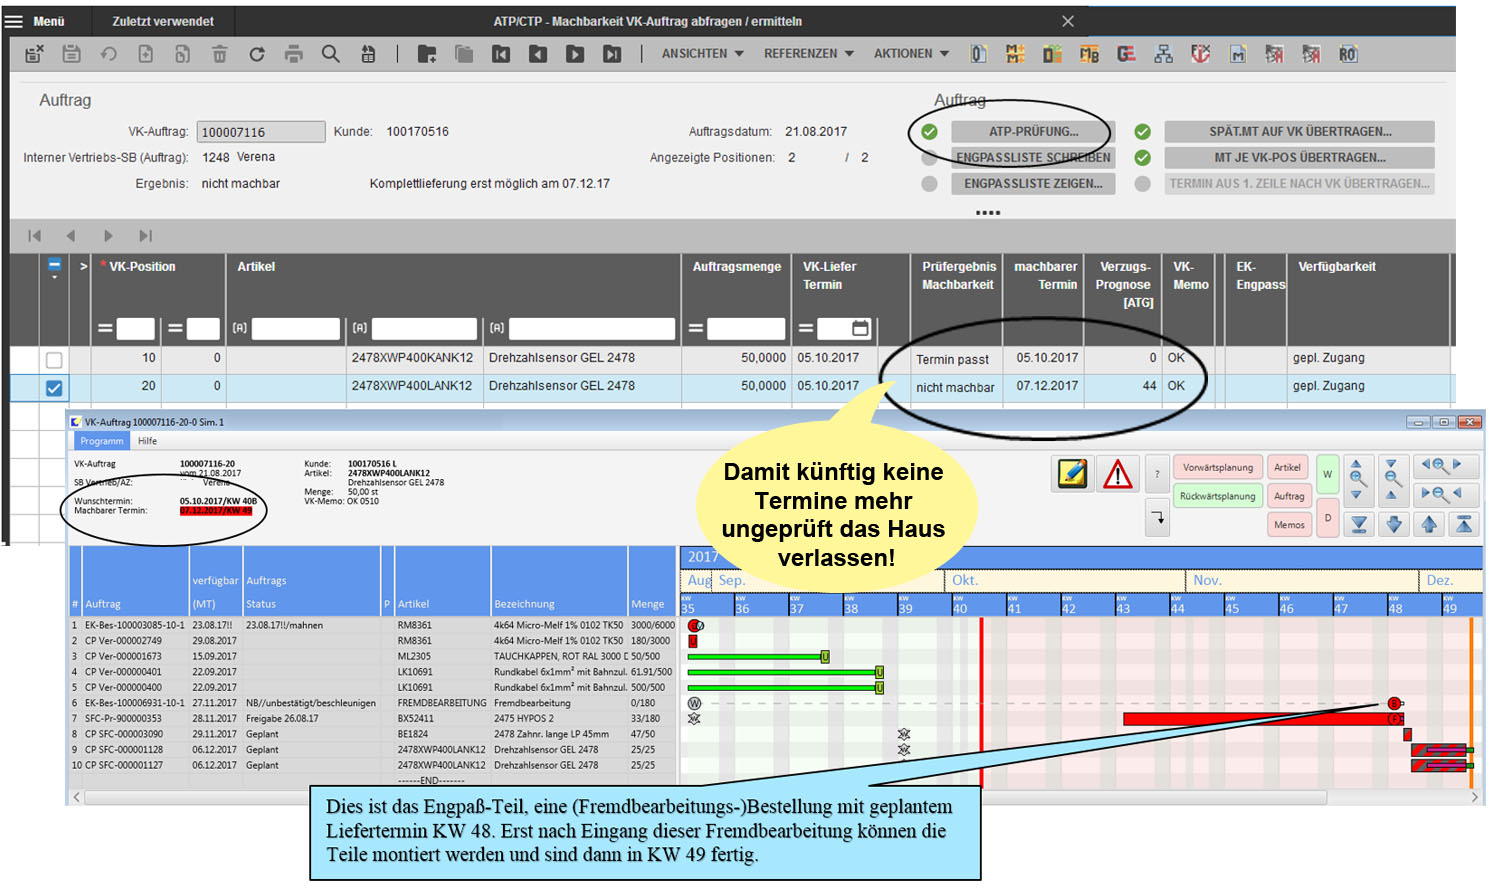
Task: Uncheck the box for VK-Position 20
Action: tap(54, 388)
